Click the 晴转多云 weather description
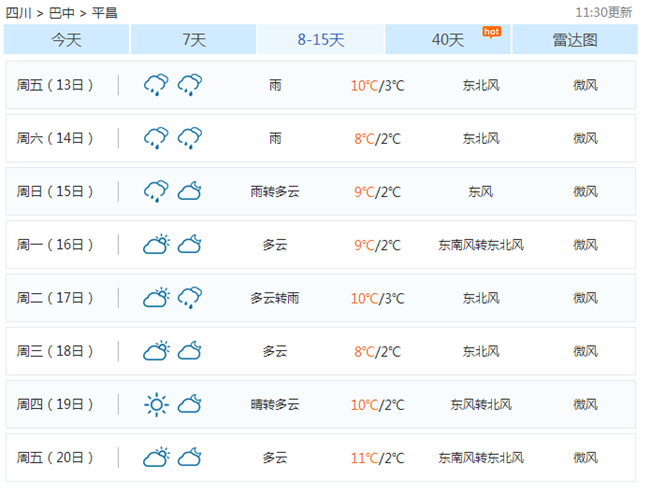Viewport: 650px width, 493px height. coord(275,404)
